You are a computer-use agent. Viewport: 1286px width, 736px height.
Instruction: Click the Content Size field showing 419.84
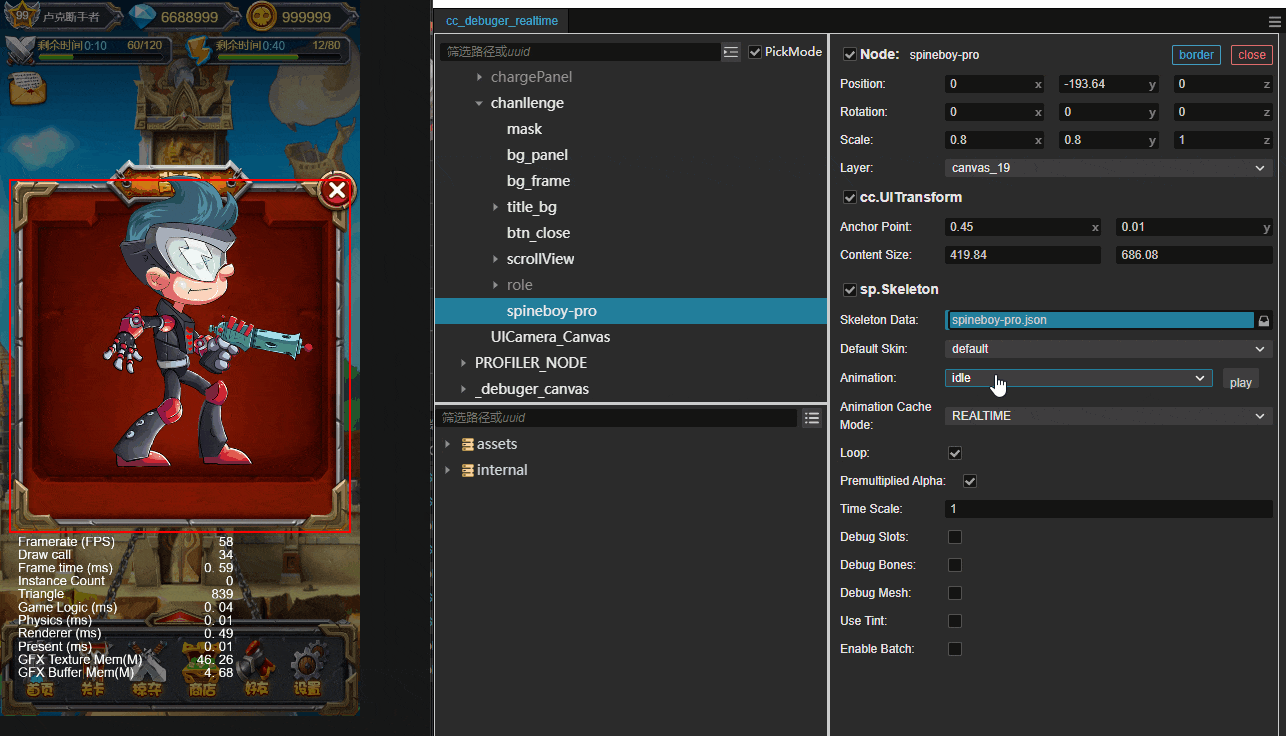1022,255
